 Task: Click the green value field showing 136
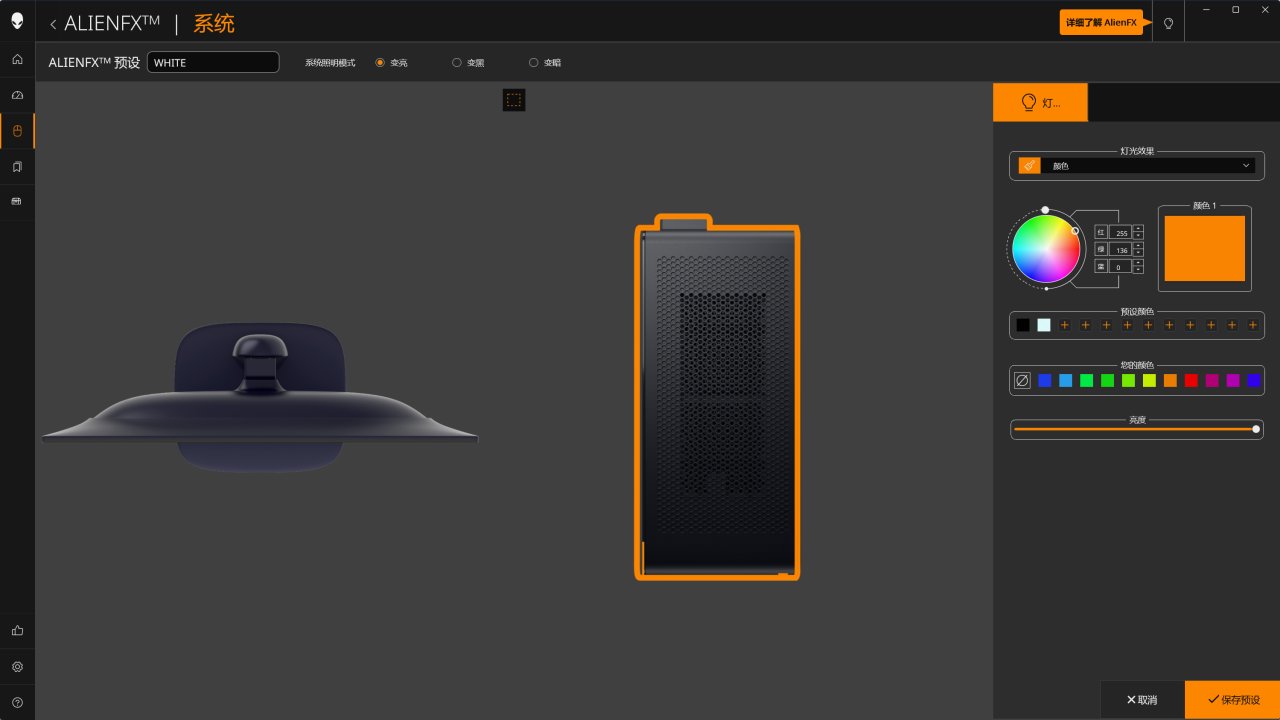pyautogui.click(x=1120, y=249)
